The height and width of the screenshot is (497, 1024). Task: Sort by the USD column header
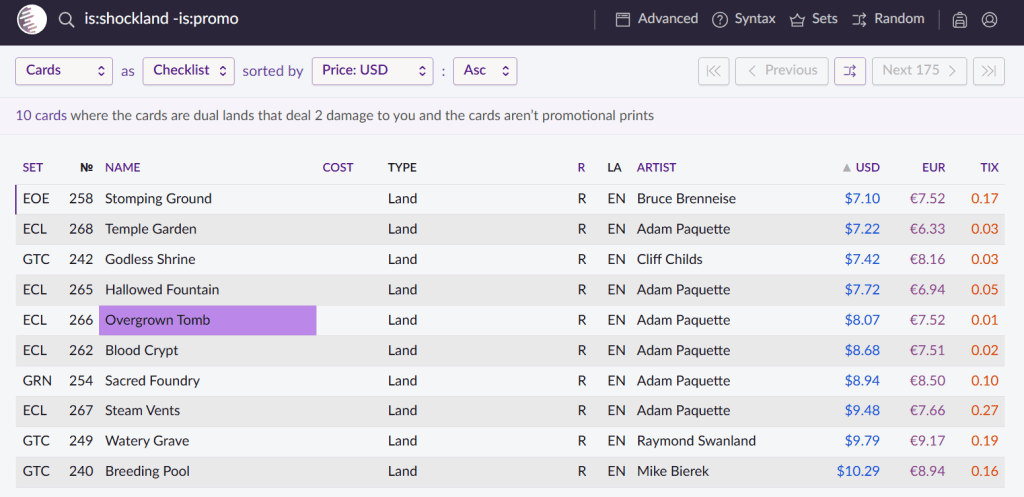pos(866,168)
